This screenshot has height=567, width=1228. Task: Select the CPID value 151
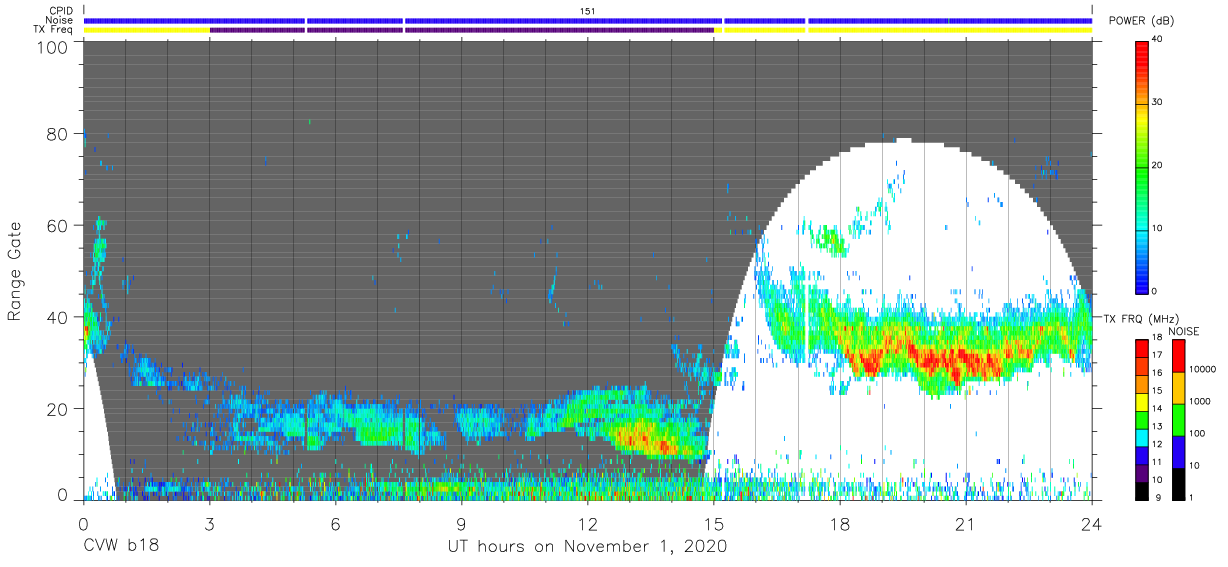[588, 11]
